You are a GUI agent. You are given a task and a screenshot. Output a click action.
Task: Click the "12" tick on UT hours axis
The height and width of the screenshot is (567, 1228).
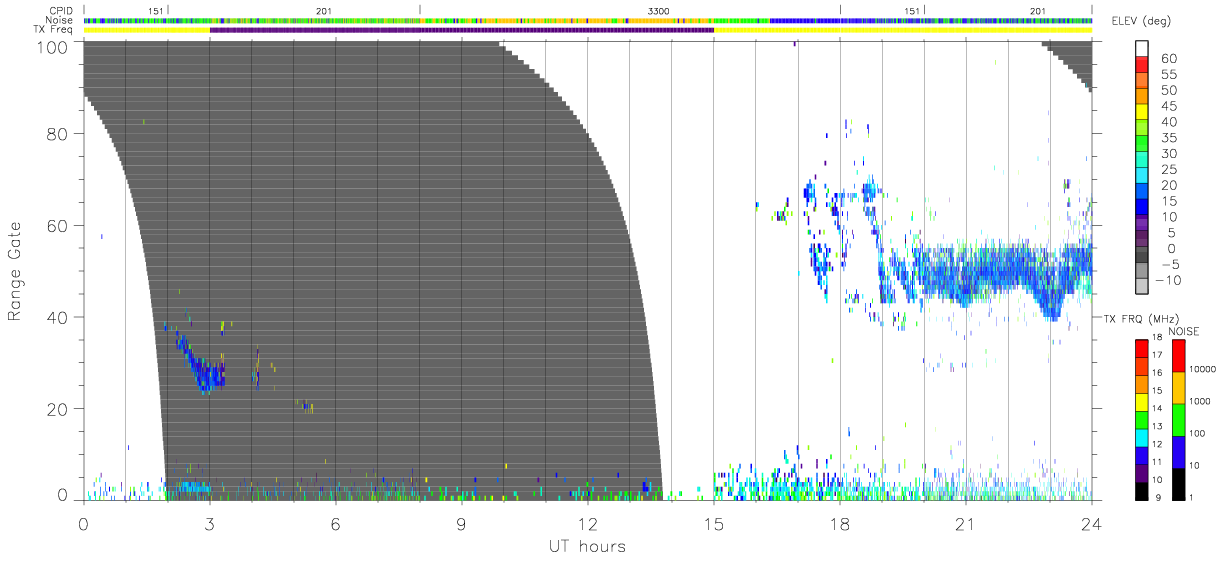click(x=588, y=525)
